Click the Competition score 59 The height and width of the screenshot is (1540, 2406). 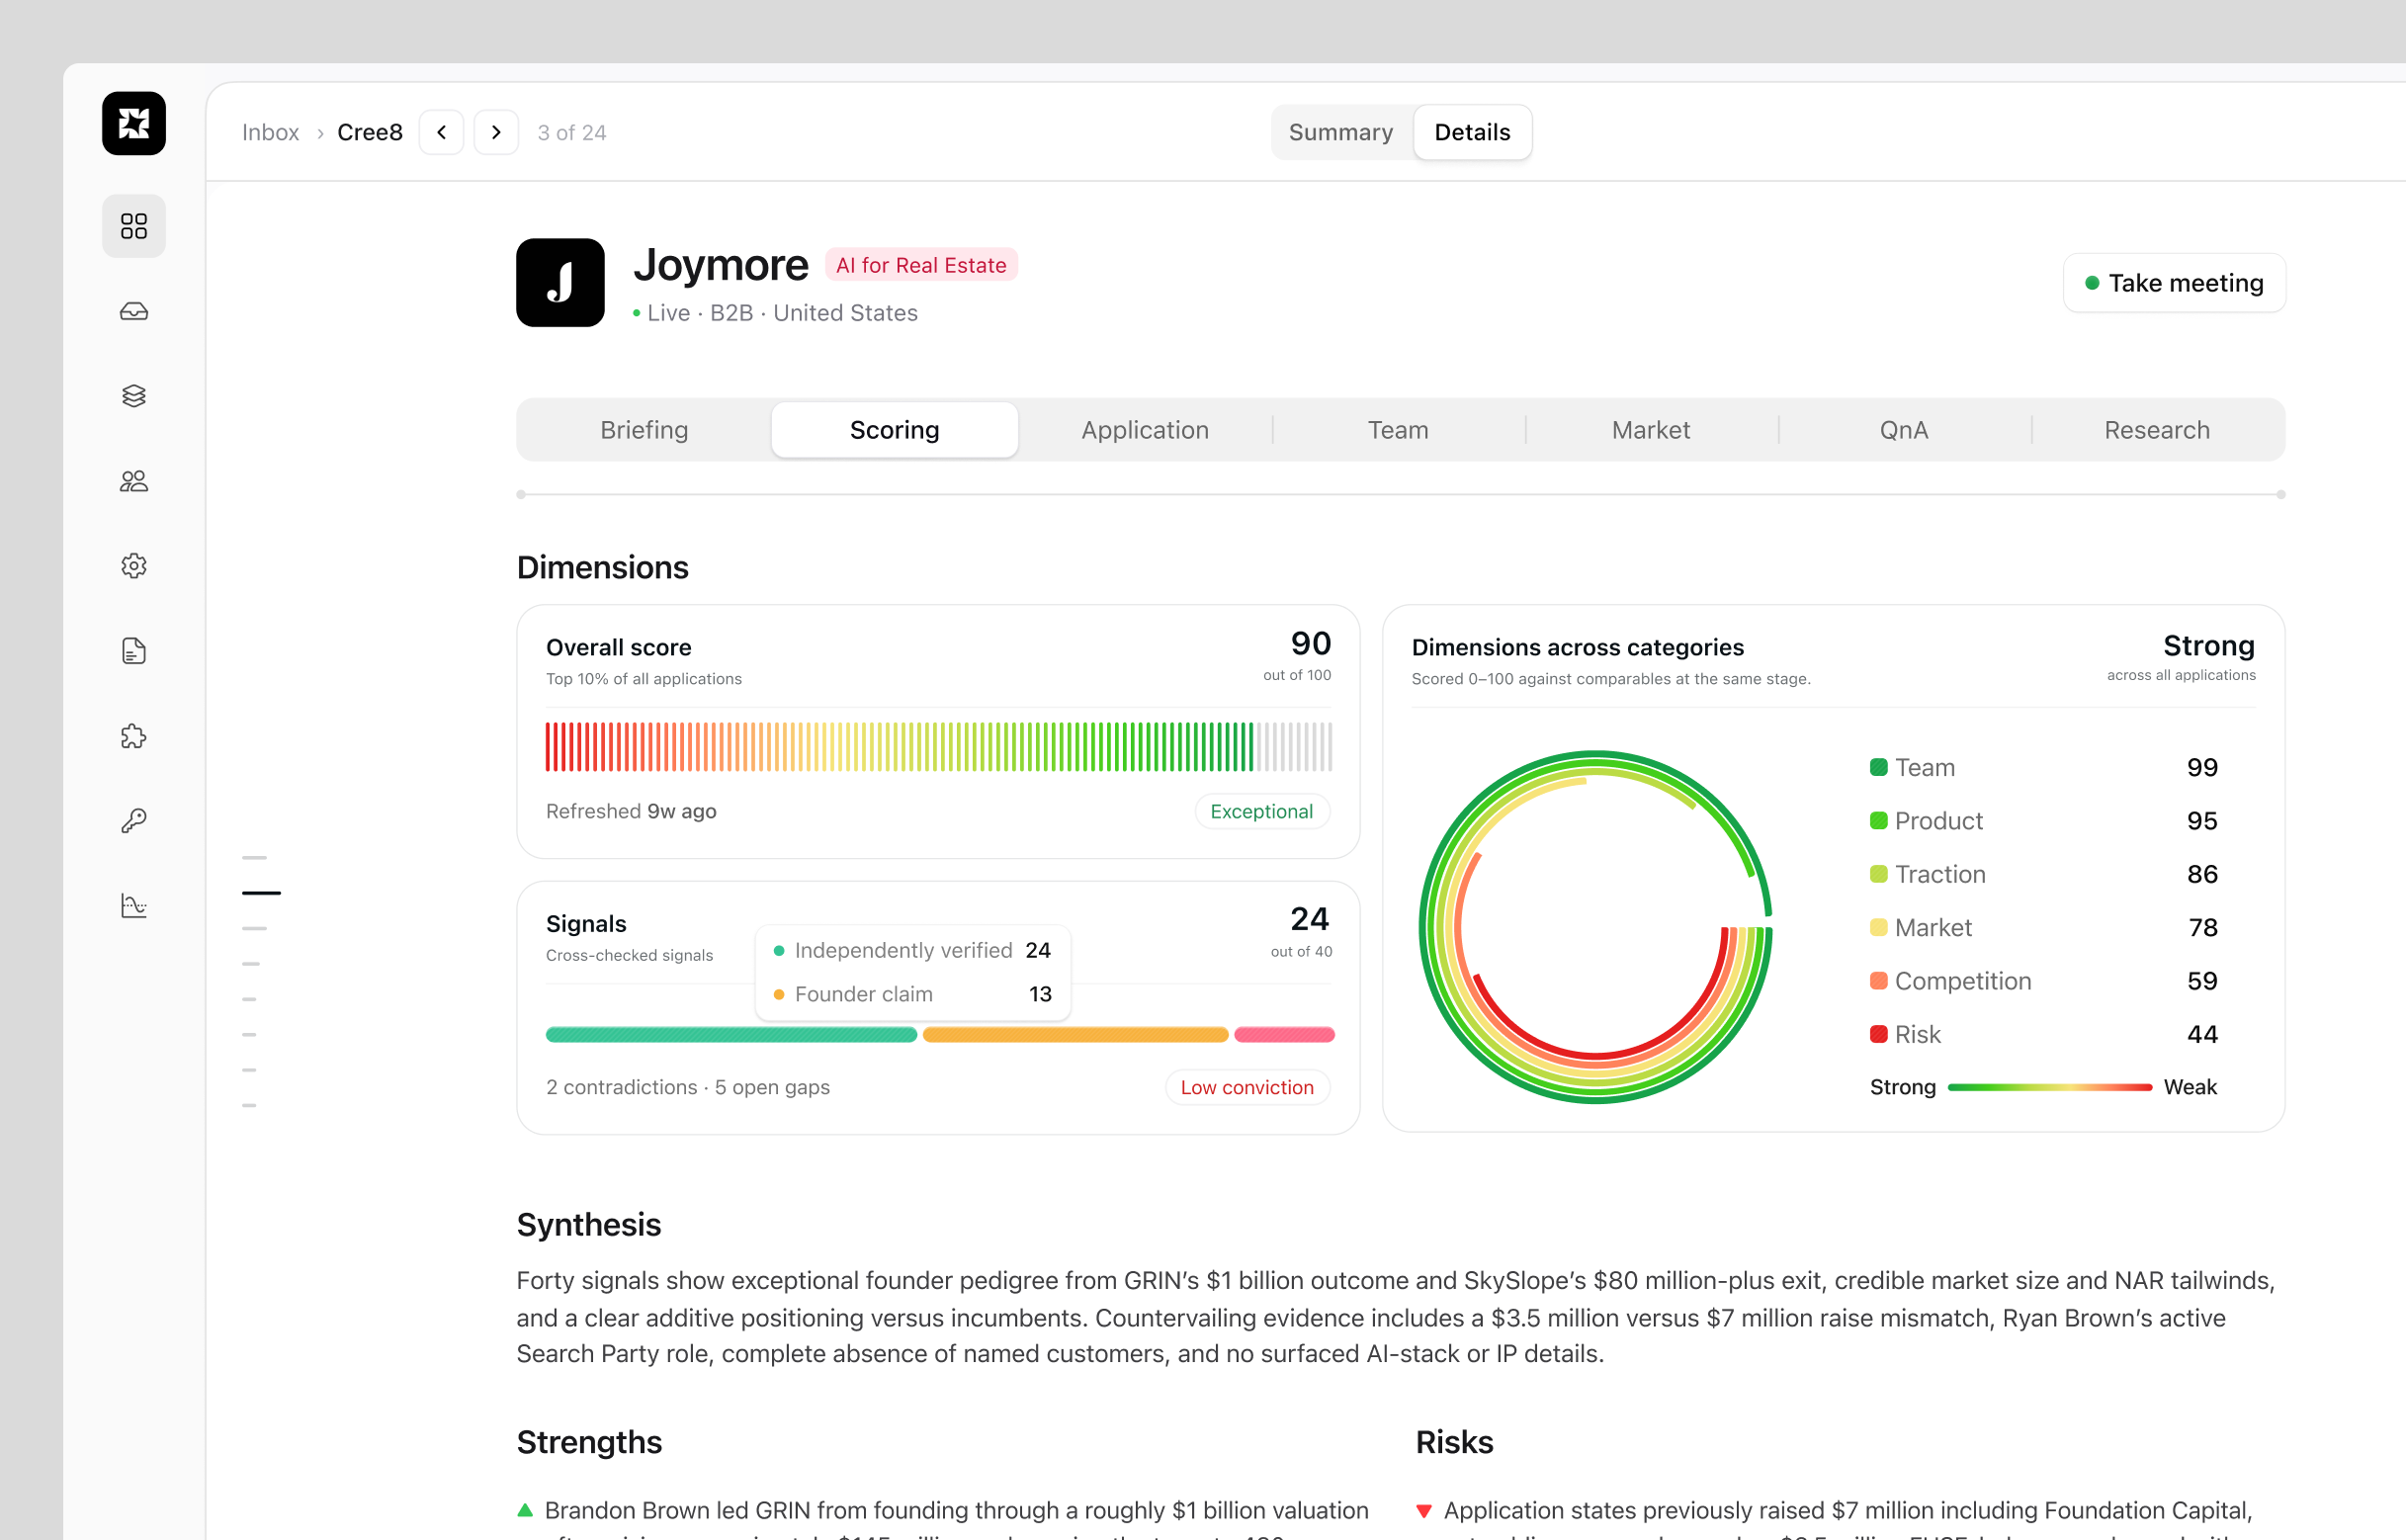pyautogui.click(x=2202, y=981)
